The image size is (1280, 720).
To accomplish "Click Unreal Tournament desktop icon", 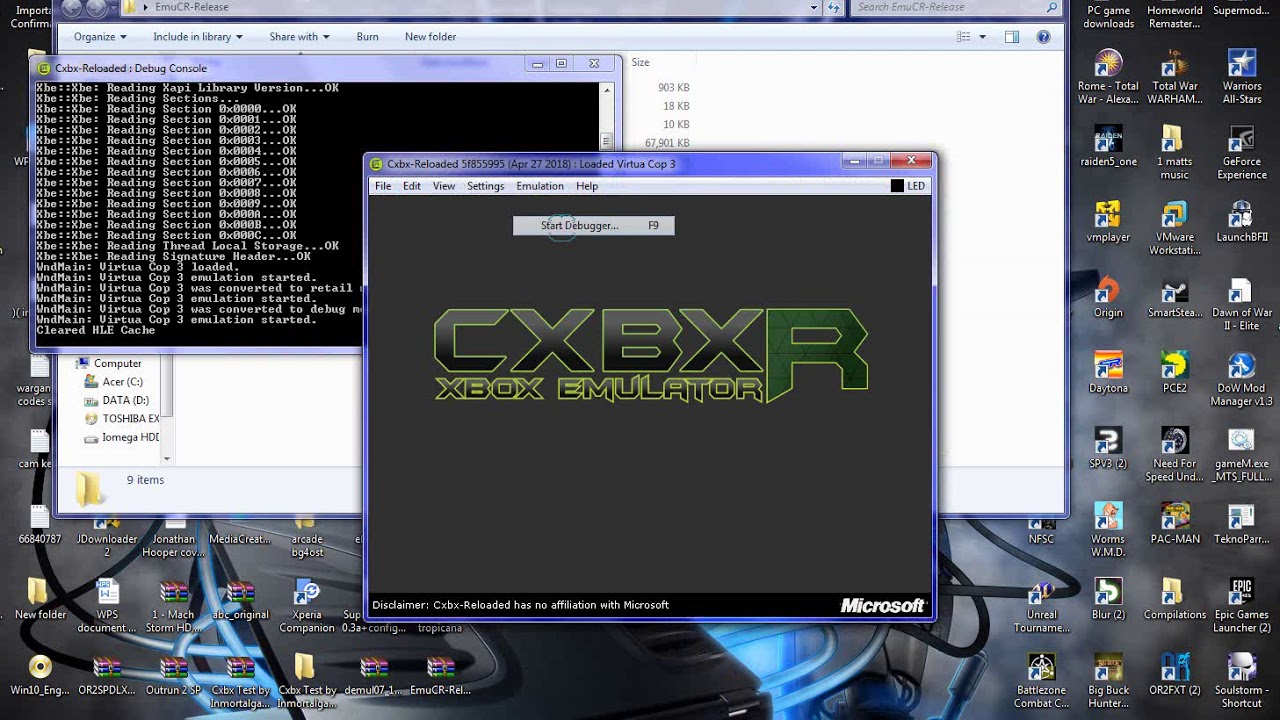I will (1041, 605).
